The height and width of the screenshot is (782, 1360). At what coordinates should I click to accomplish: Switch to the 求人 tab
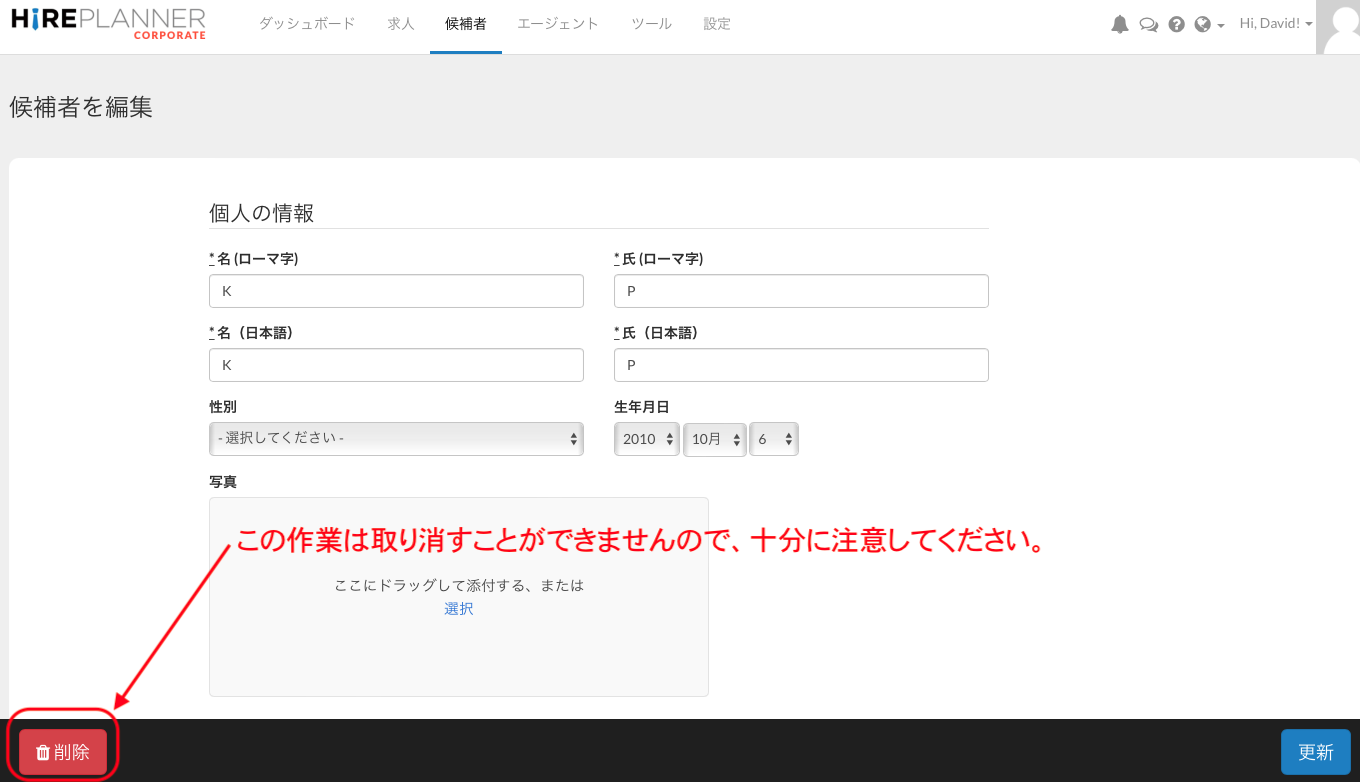401,24
